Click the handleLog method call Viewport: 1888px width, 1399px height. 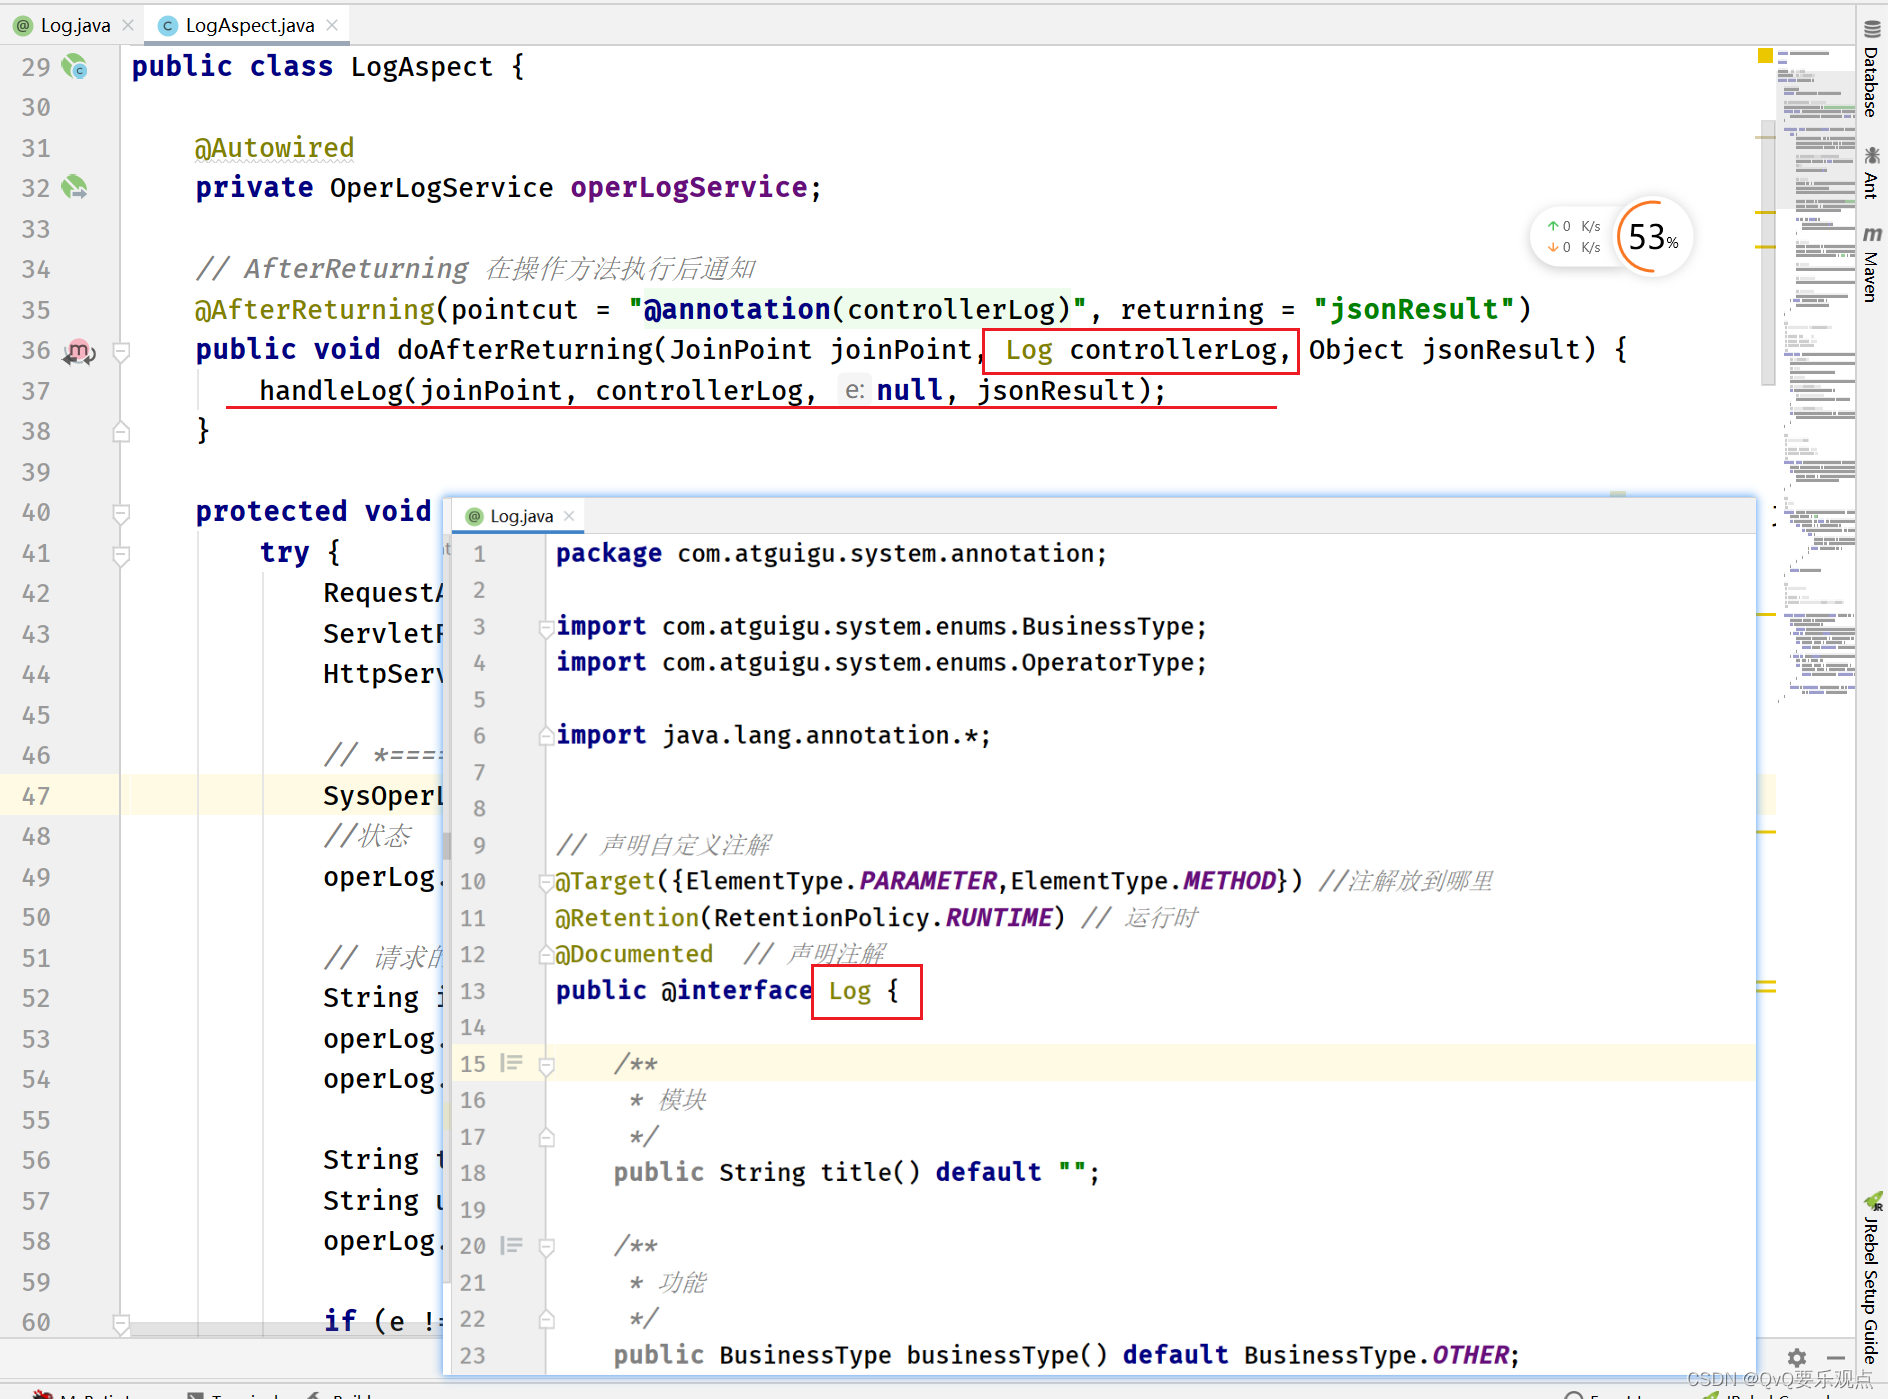[331, 391]
